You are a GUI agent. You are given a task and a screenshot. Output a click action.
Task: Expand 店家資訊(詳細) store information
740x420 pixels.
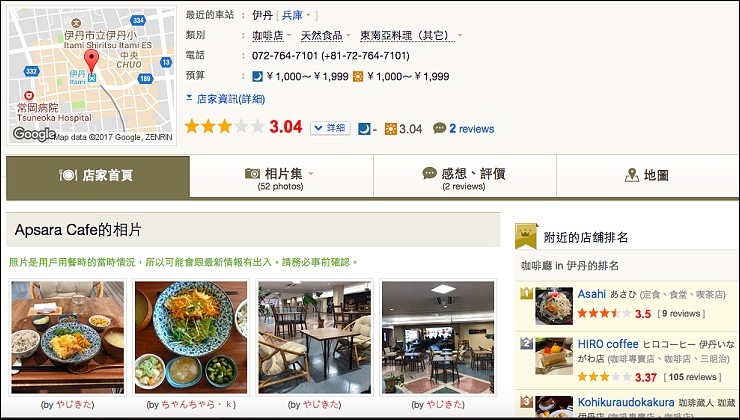click(226, 99)
